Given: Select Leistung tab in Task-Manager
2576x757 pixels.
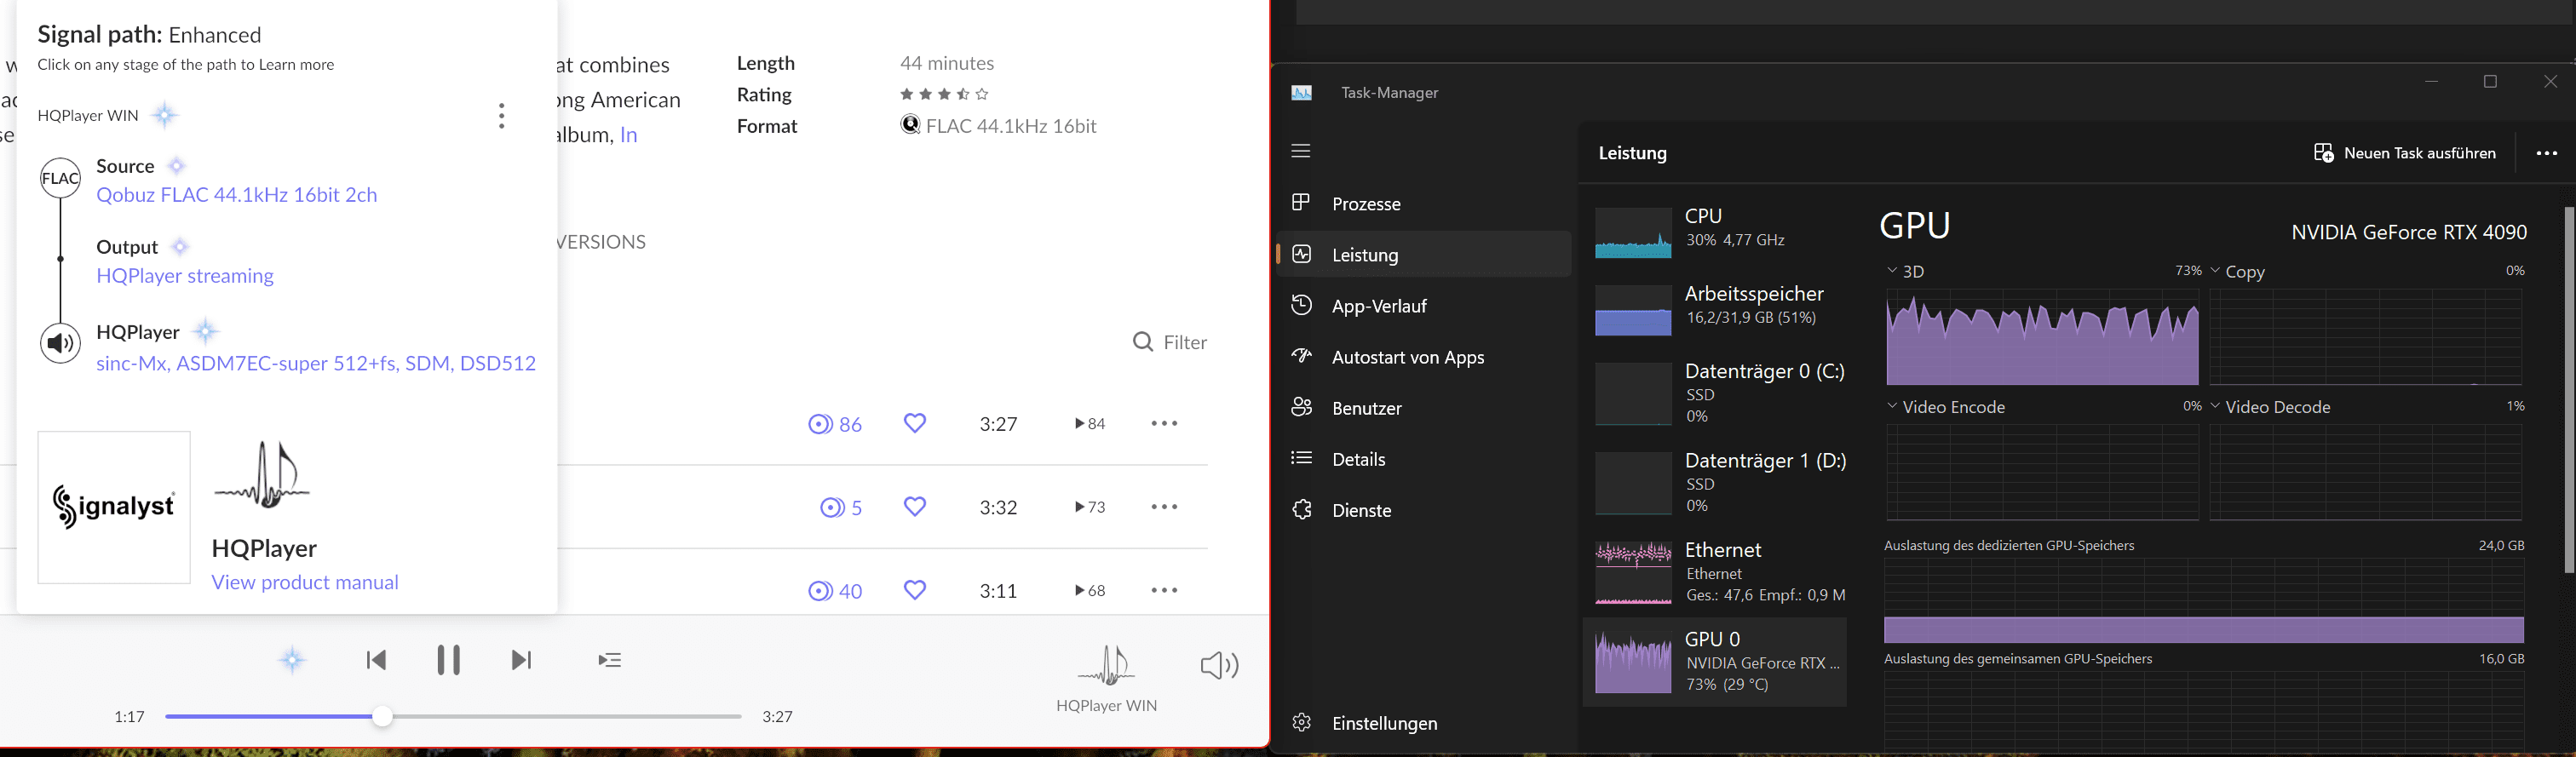Looking at the screenshot, I should [1424, 255].
